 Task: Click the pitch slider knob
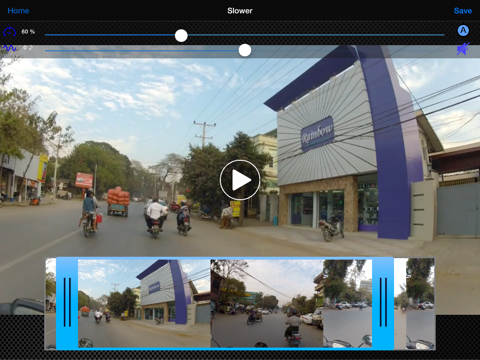click(245, 50)
